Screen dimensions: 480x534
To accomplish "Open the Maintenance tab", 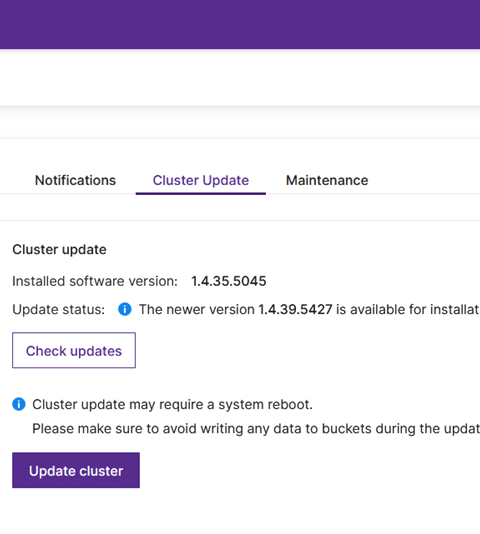I will pyautogui.click(x=327, y=180).
